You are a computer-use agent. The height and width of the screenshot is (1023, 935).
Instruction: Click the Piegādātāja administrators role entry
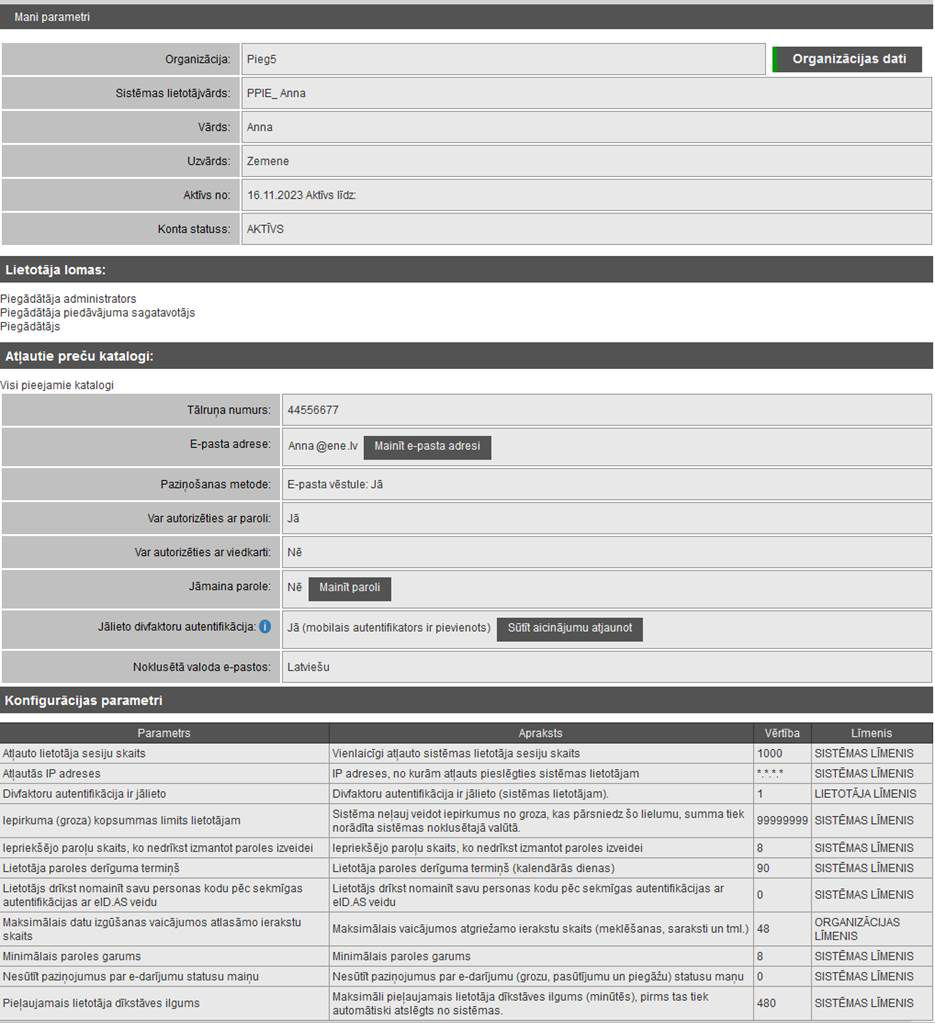click(x=68, y=299)
